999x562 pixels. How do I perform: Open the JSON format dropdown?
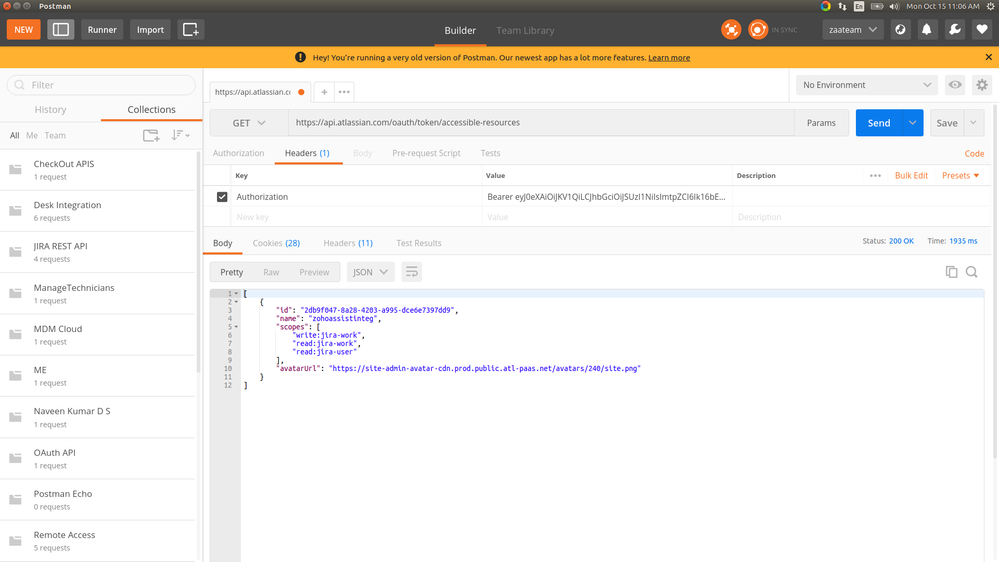[370, 272]
